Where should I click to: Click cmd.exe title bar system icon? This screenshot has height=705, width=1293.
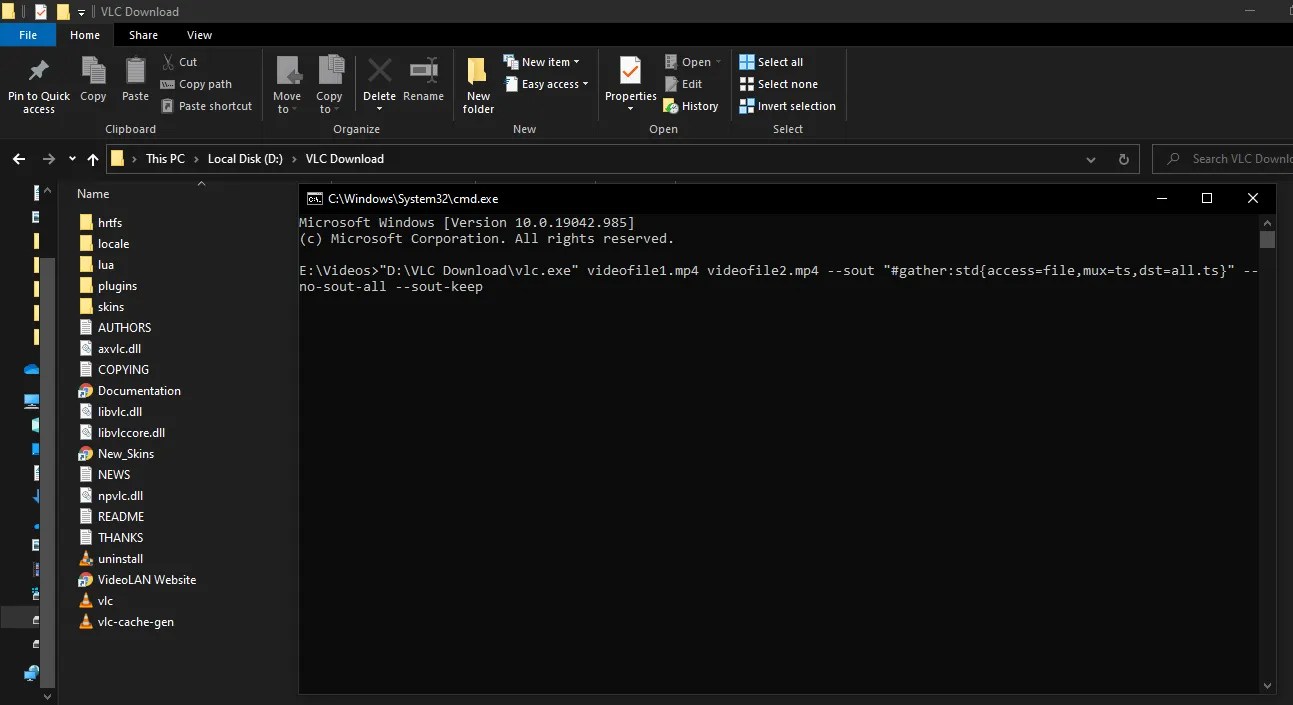(314, 199)
